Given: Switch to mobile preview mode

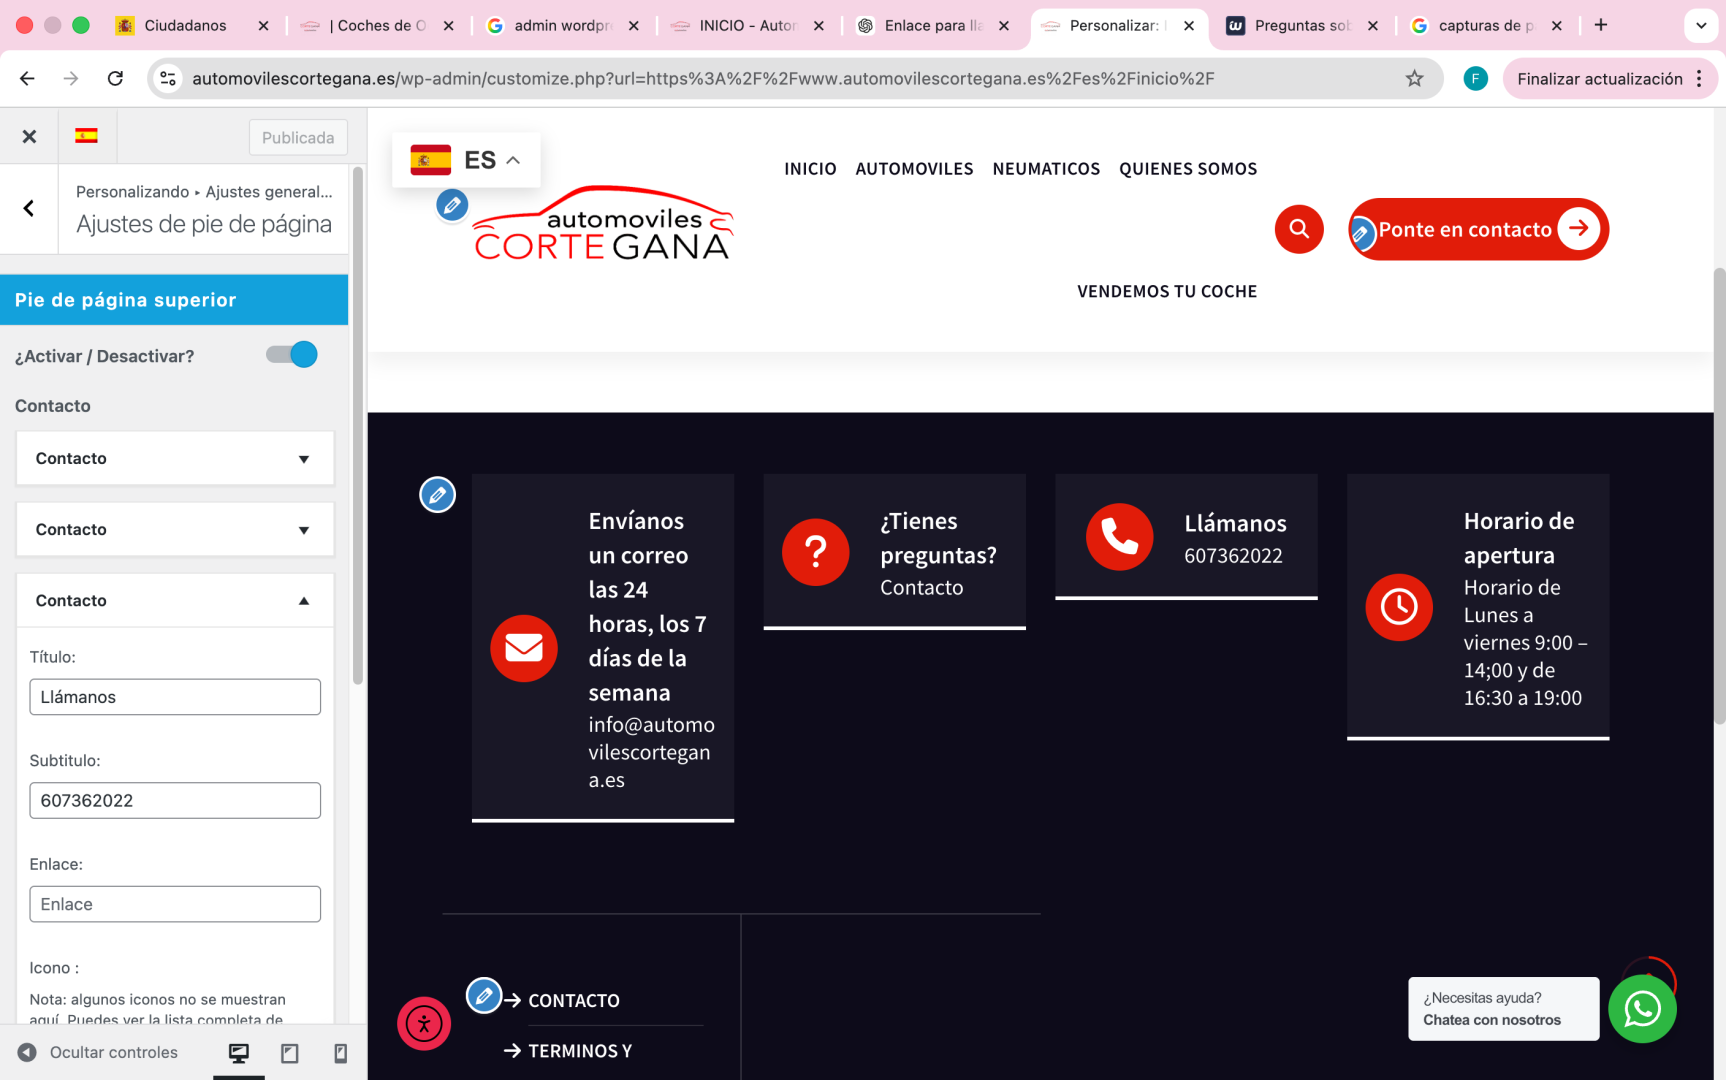Looking at the screenshot, I should (x=340, y=1053).
